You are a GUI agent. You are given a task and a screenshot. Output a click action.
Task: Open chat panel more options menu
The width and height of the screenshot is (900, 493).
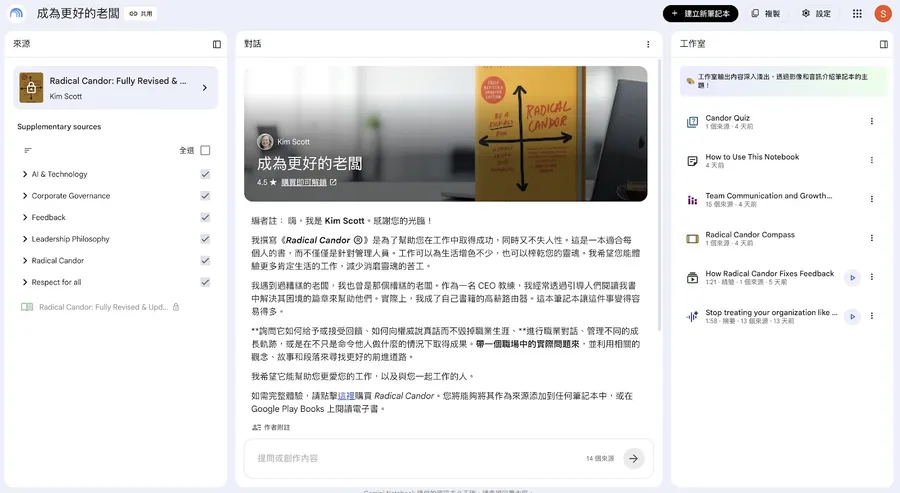[x=648, y=44]
